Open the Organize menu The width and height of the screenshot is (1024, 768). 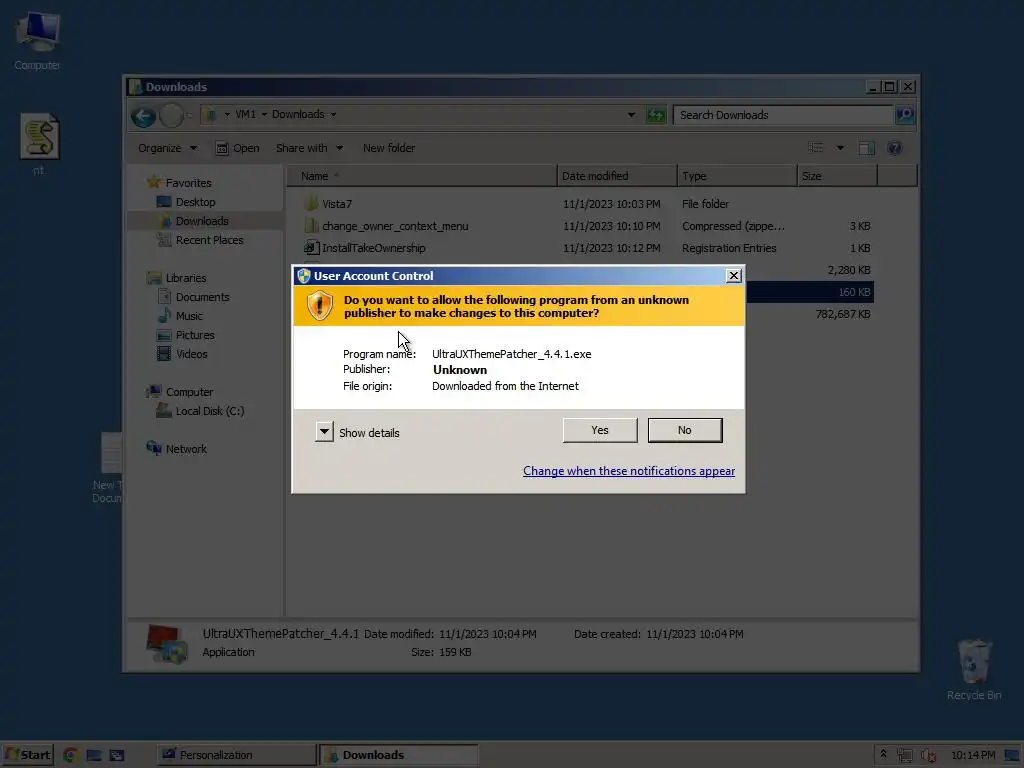point(167,148)
